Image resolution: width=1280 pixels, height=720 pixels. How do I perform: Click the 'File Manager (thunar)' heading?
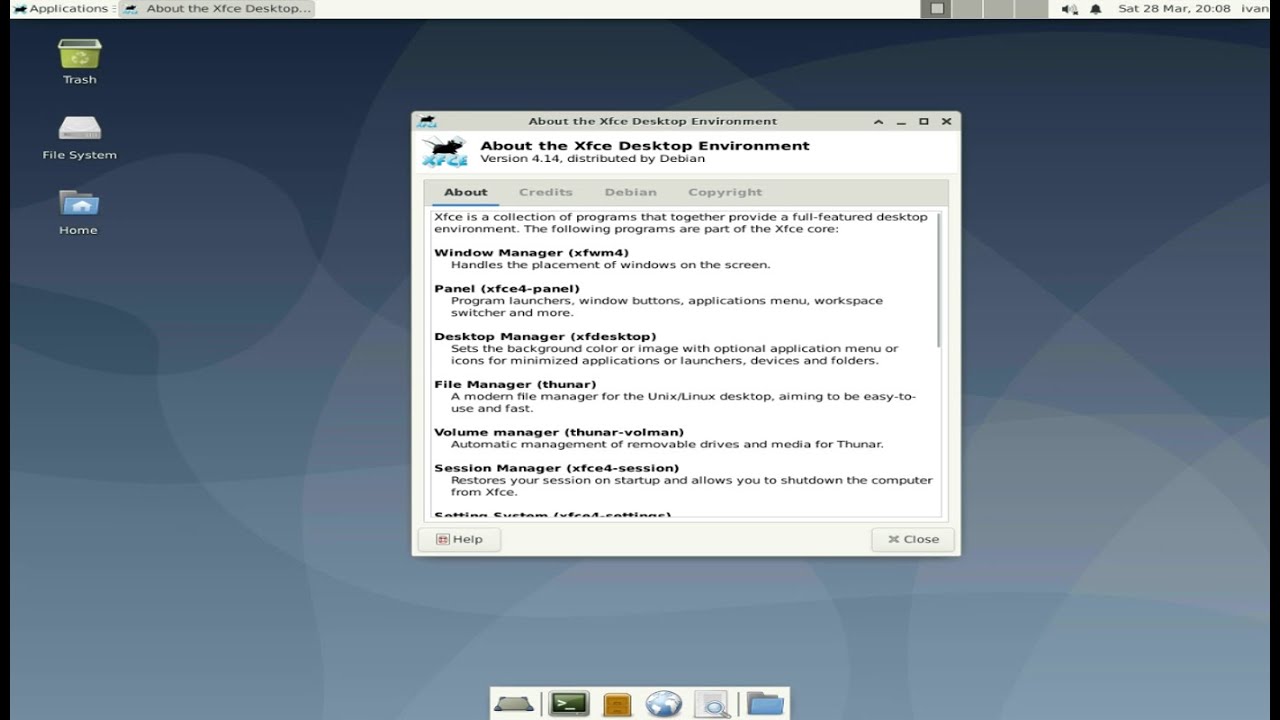(x=515, y=385)
